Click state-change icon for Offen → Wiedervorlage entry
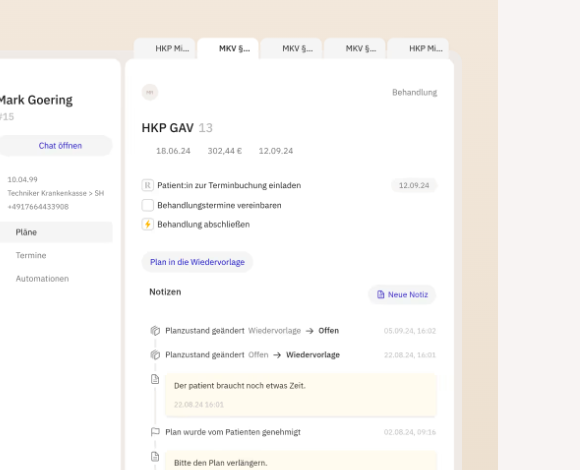 [x=155, y=355]
